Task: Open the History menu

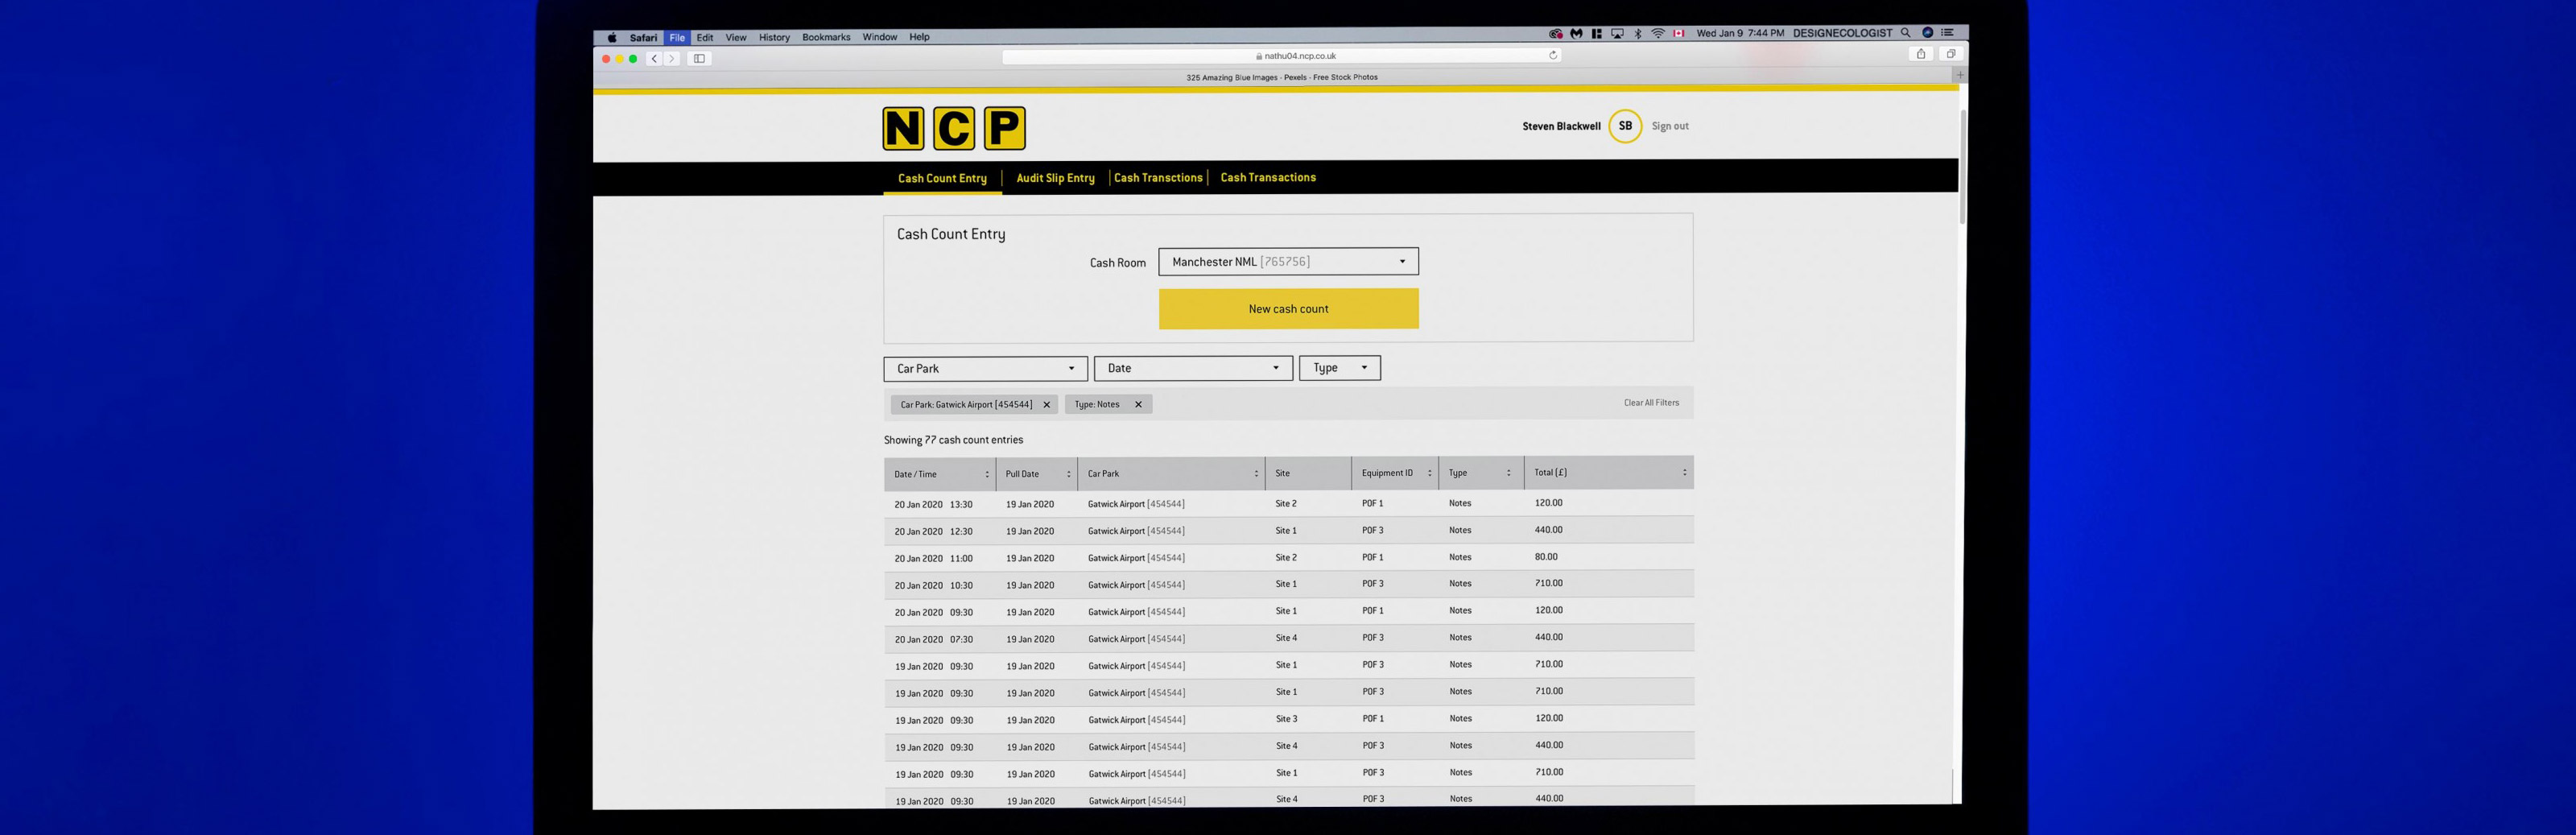Action: click(x=774, y=38)
